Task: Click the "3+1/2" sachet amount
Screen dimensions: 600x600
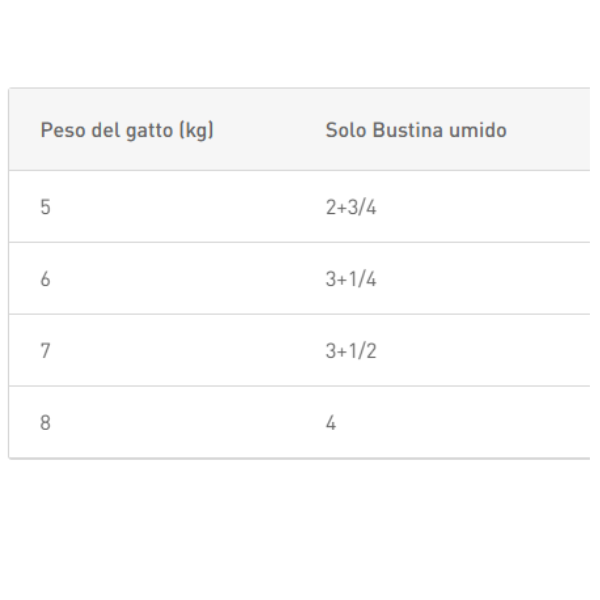Action: pyautogui.click(x=346, y=352)
